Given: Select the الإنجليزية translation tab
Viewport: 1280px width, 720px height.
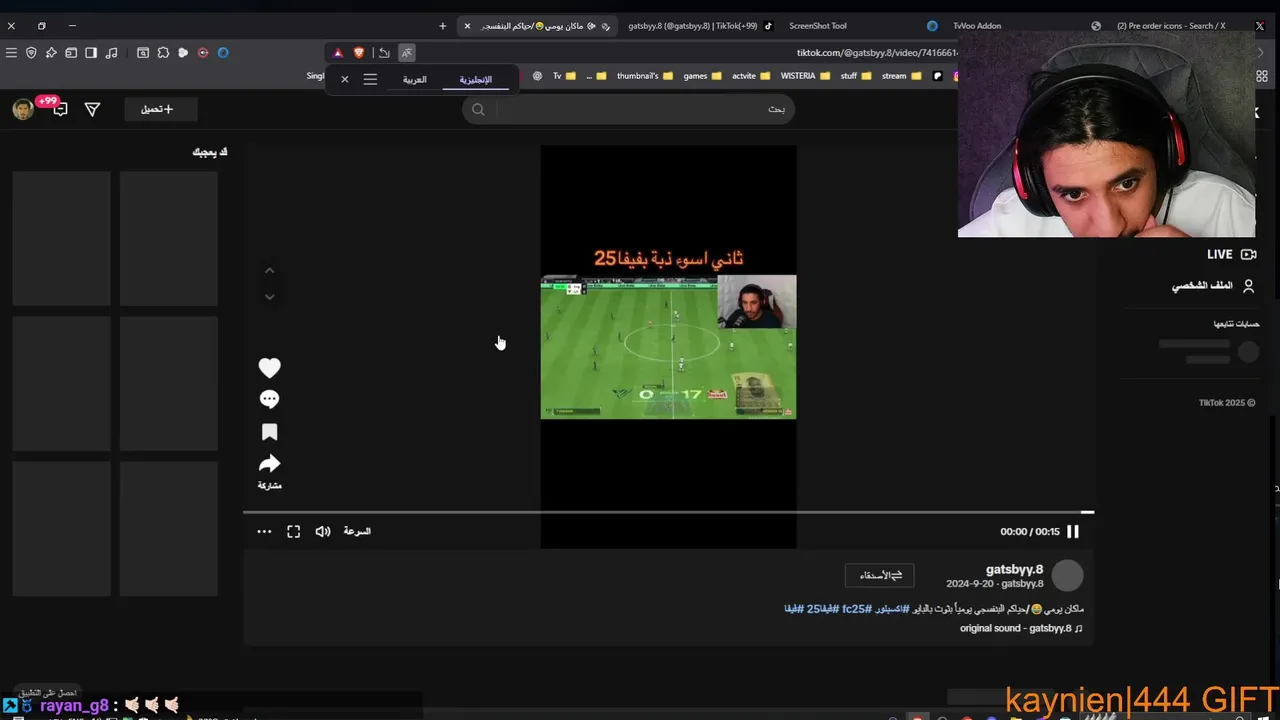Looking at the screenshot, I should coord(476,79).
